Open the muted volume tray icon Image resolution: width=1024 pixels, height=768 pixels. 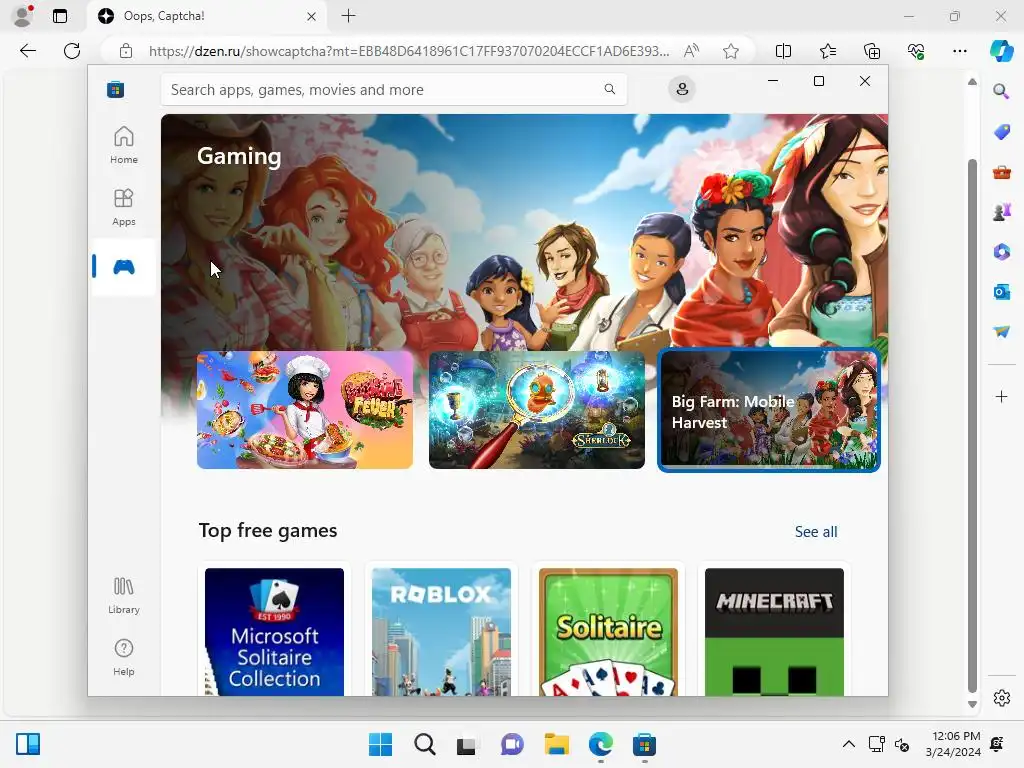click(x=902, y=744)
